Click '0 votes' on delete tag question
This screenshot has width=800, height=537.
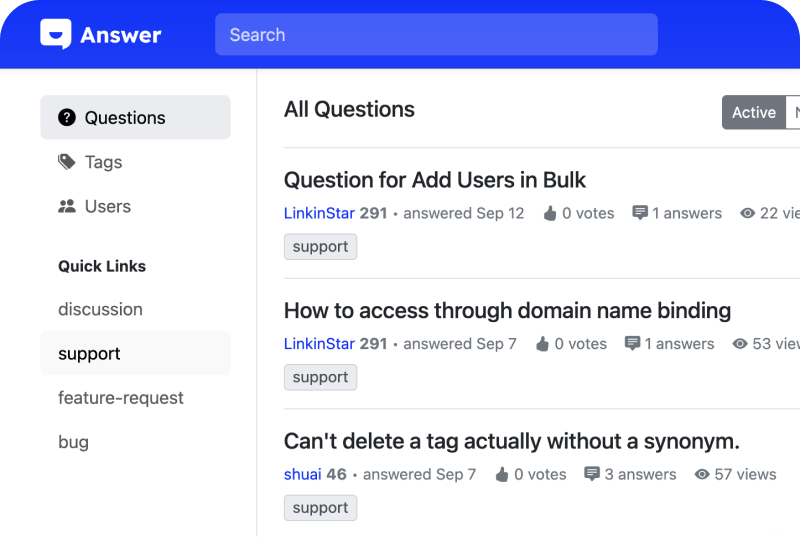(x=540, y=474)
